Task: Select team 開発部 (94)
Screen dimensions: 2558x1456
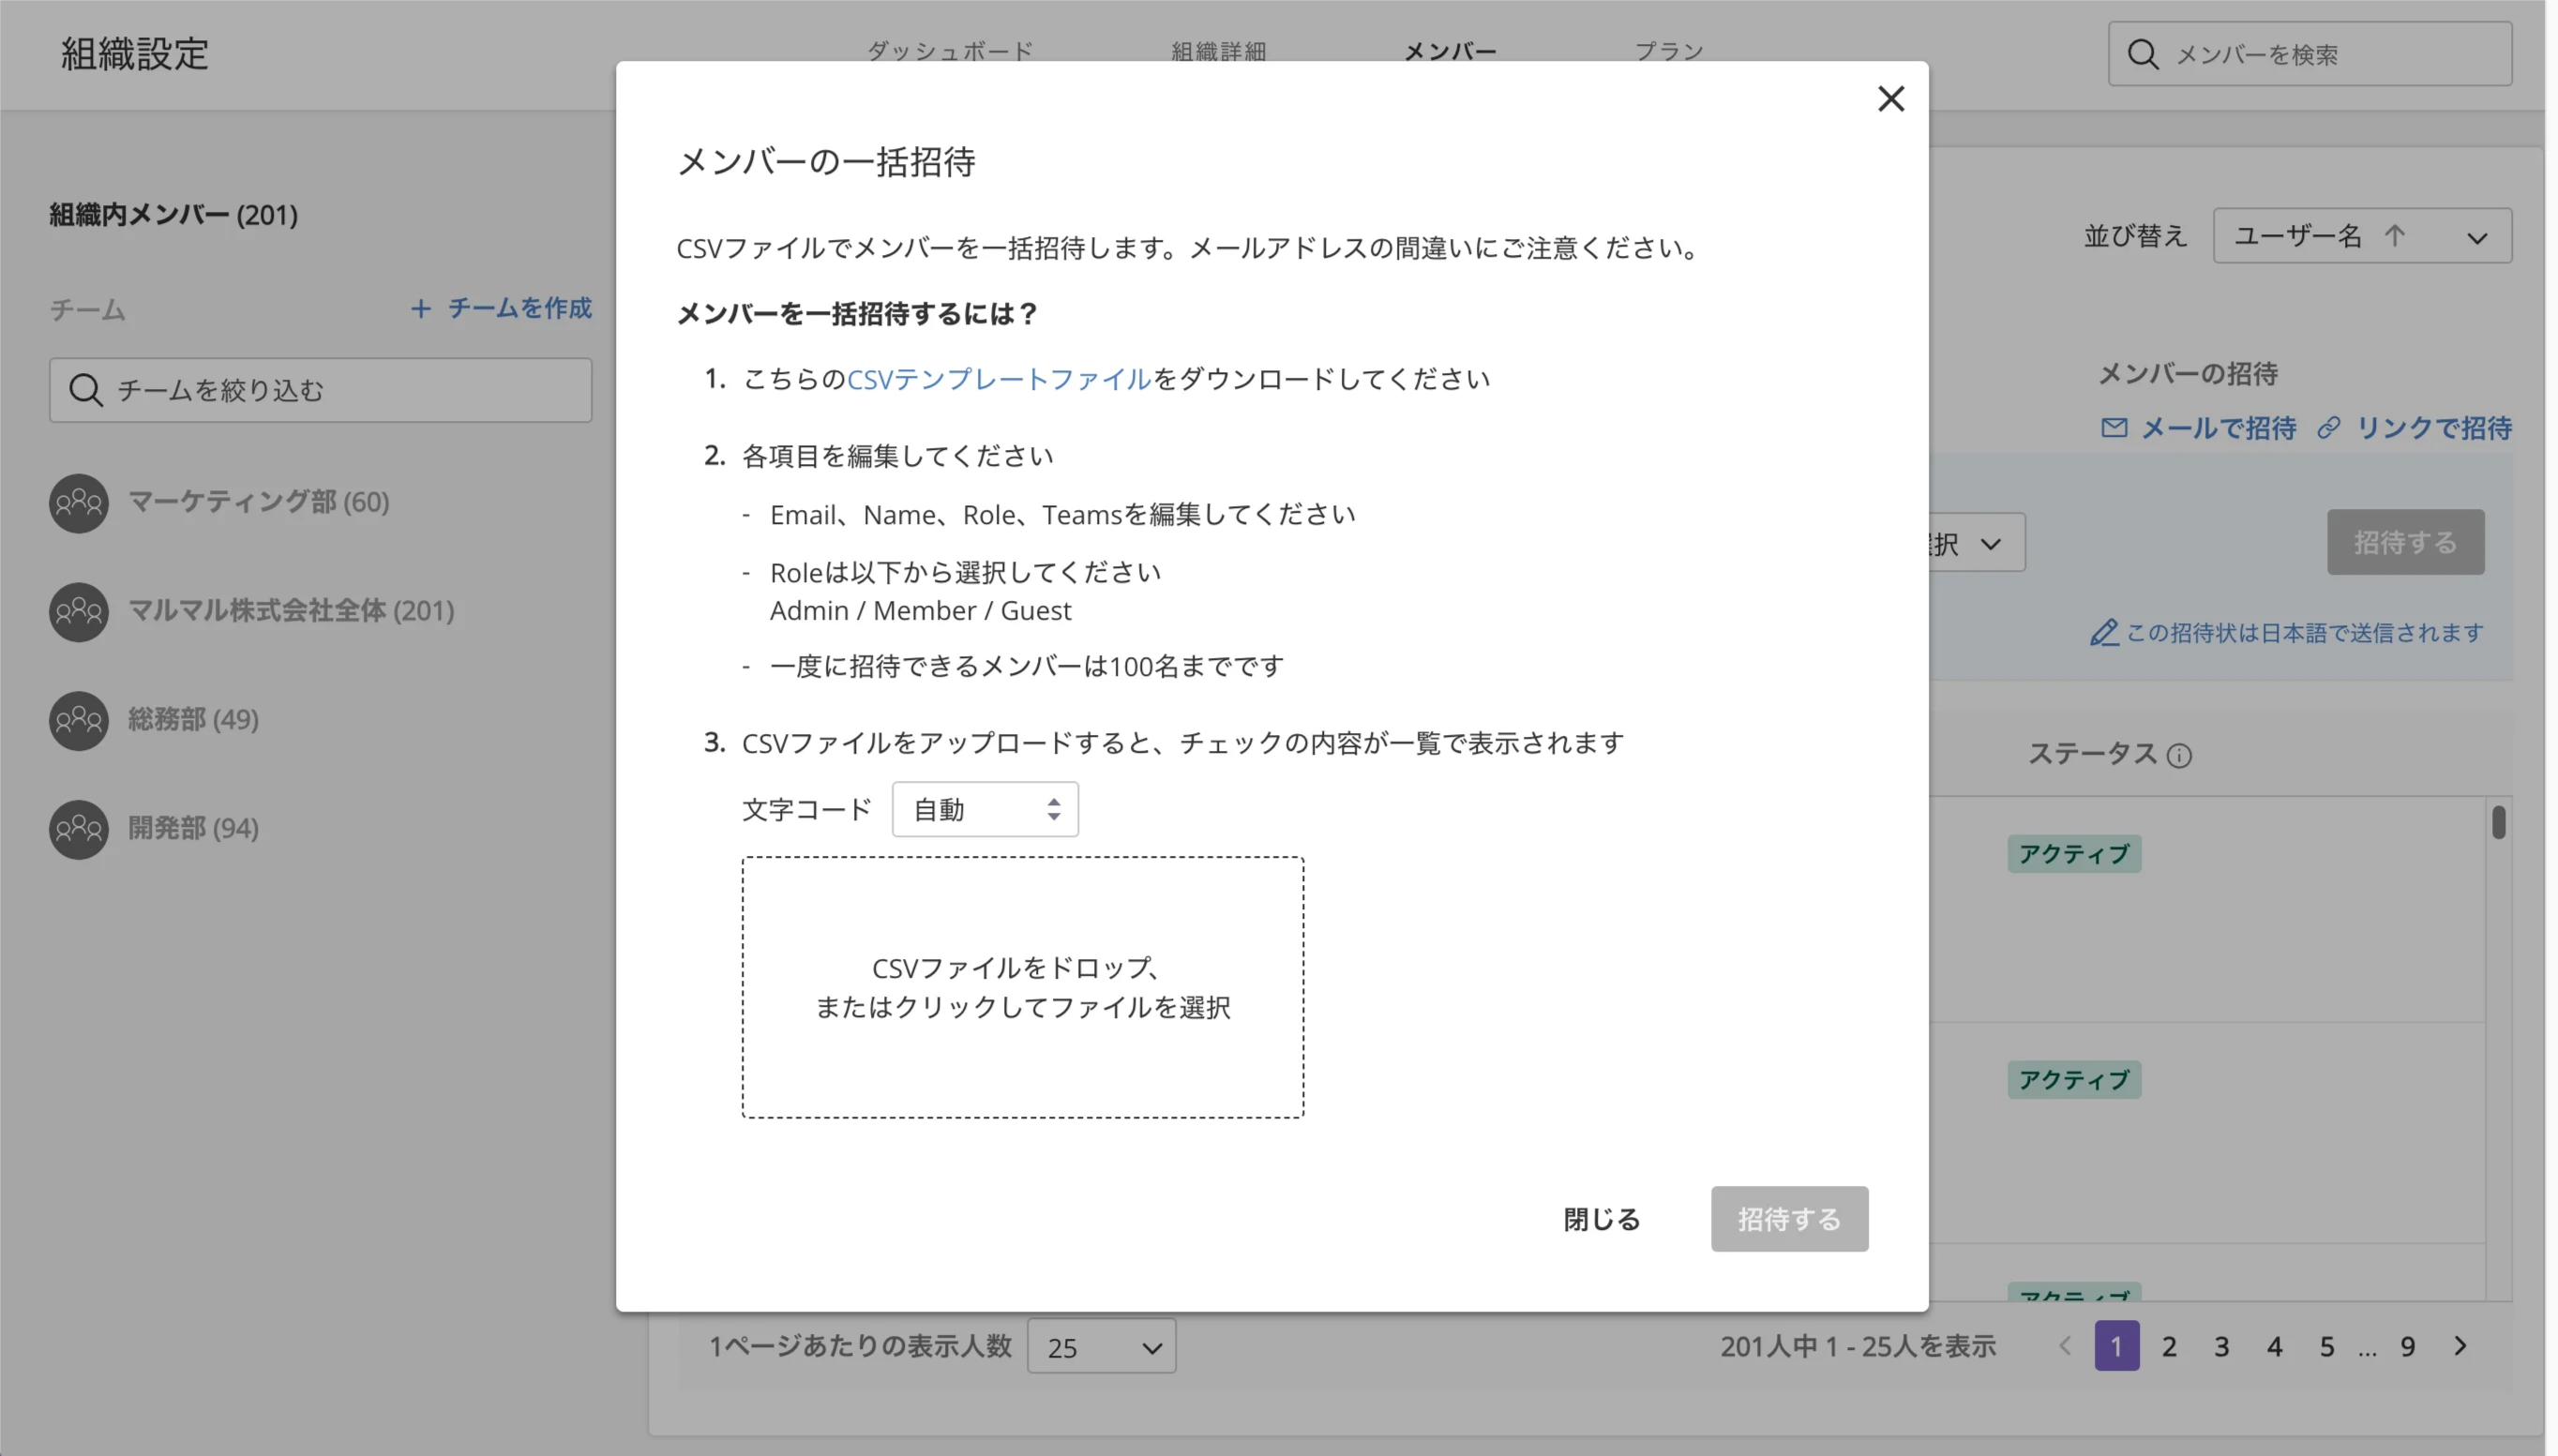Action: [193, 829]
